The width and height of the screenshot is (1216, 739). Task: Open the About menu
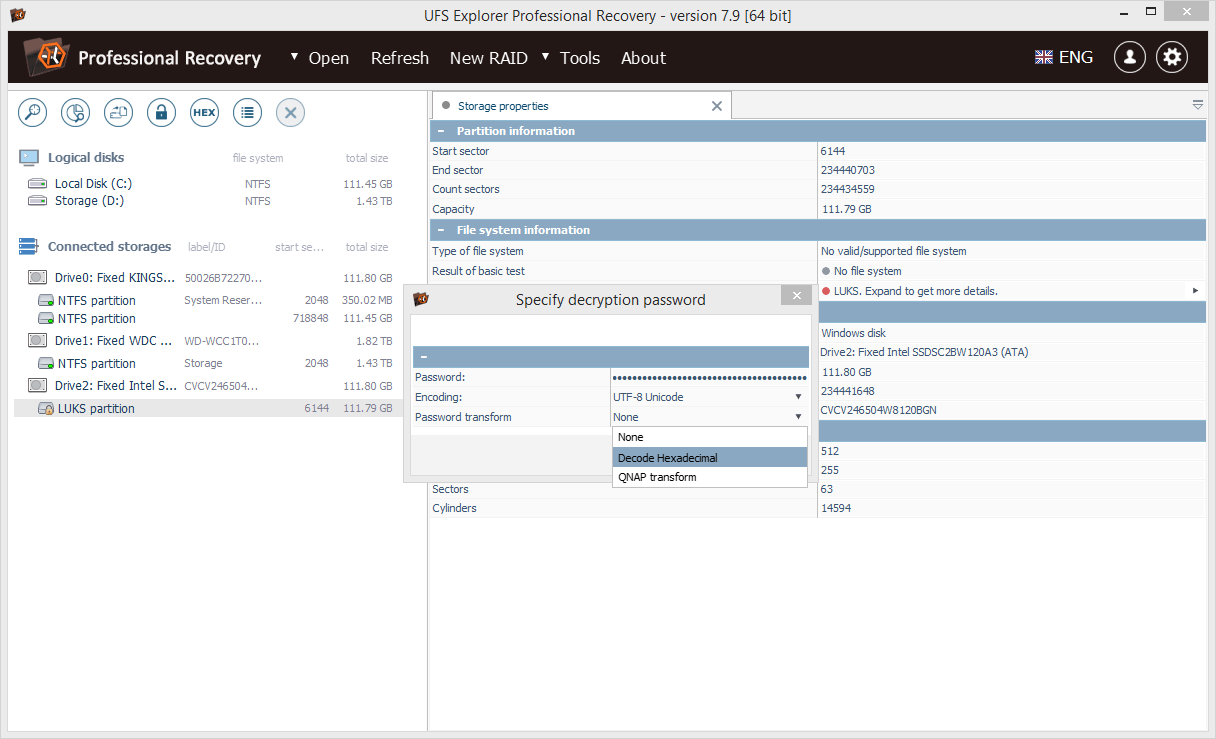643,58
